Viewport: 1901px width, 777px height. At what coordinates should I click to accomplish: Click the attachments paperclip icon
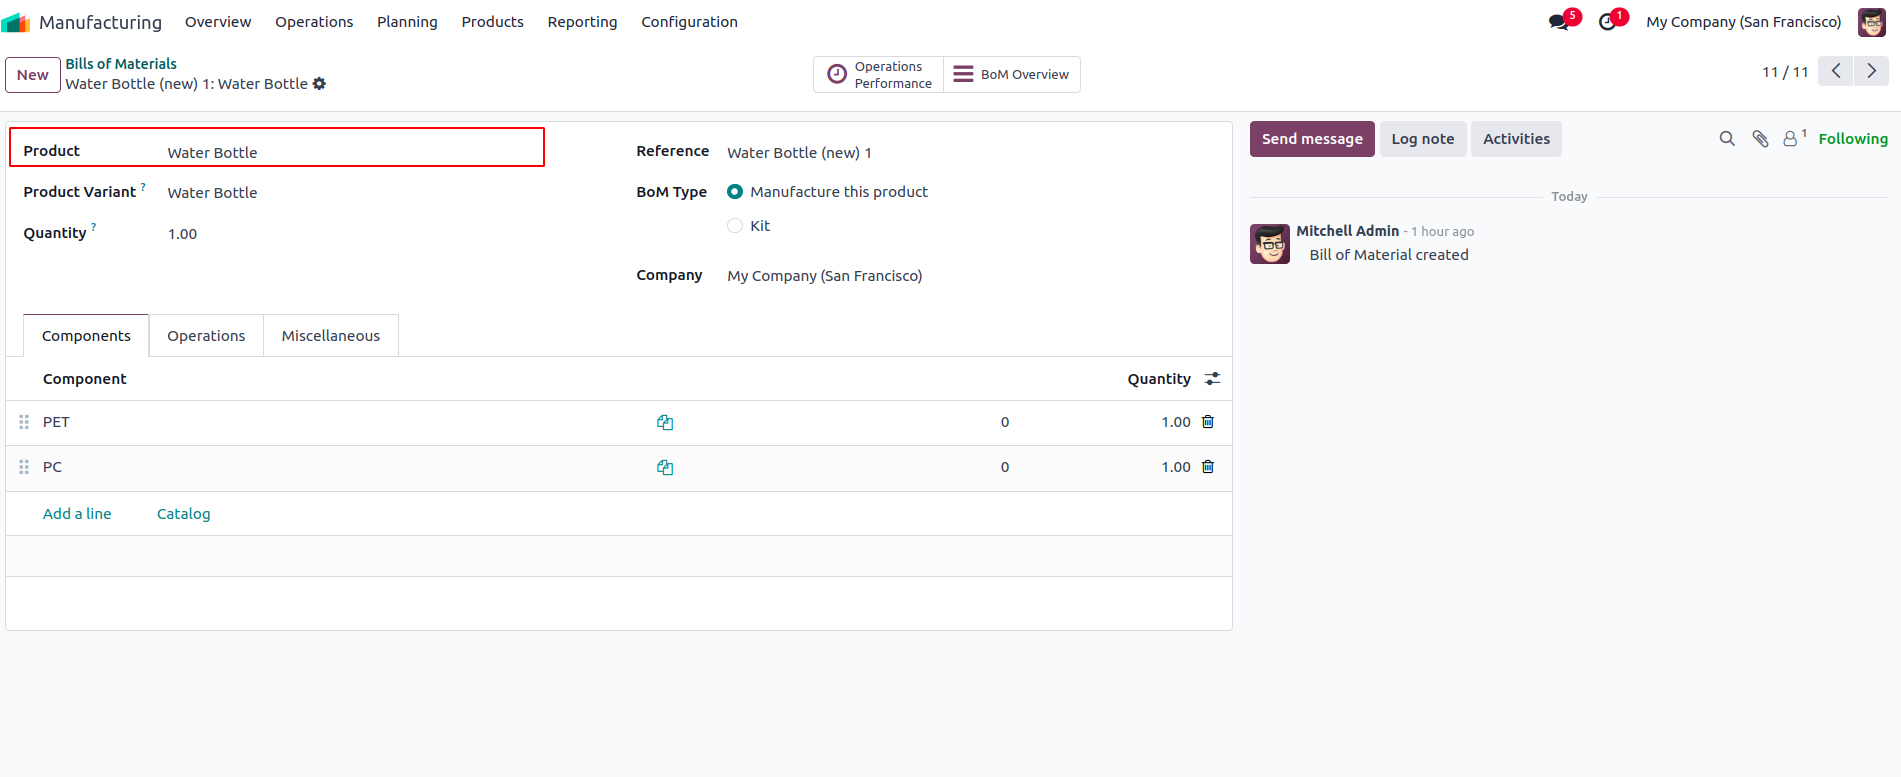pyautogui.click(x=1760, y=139)
